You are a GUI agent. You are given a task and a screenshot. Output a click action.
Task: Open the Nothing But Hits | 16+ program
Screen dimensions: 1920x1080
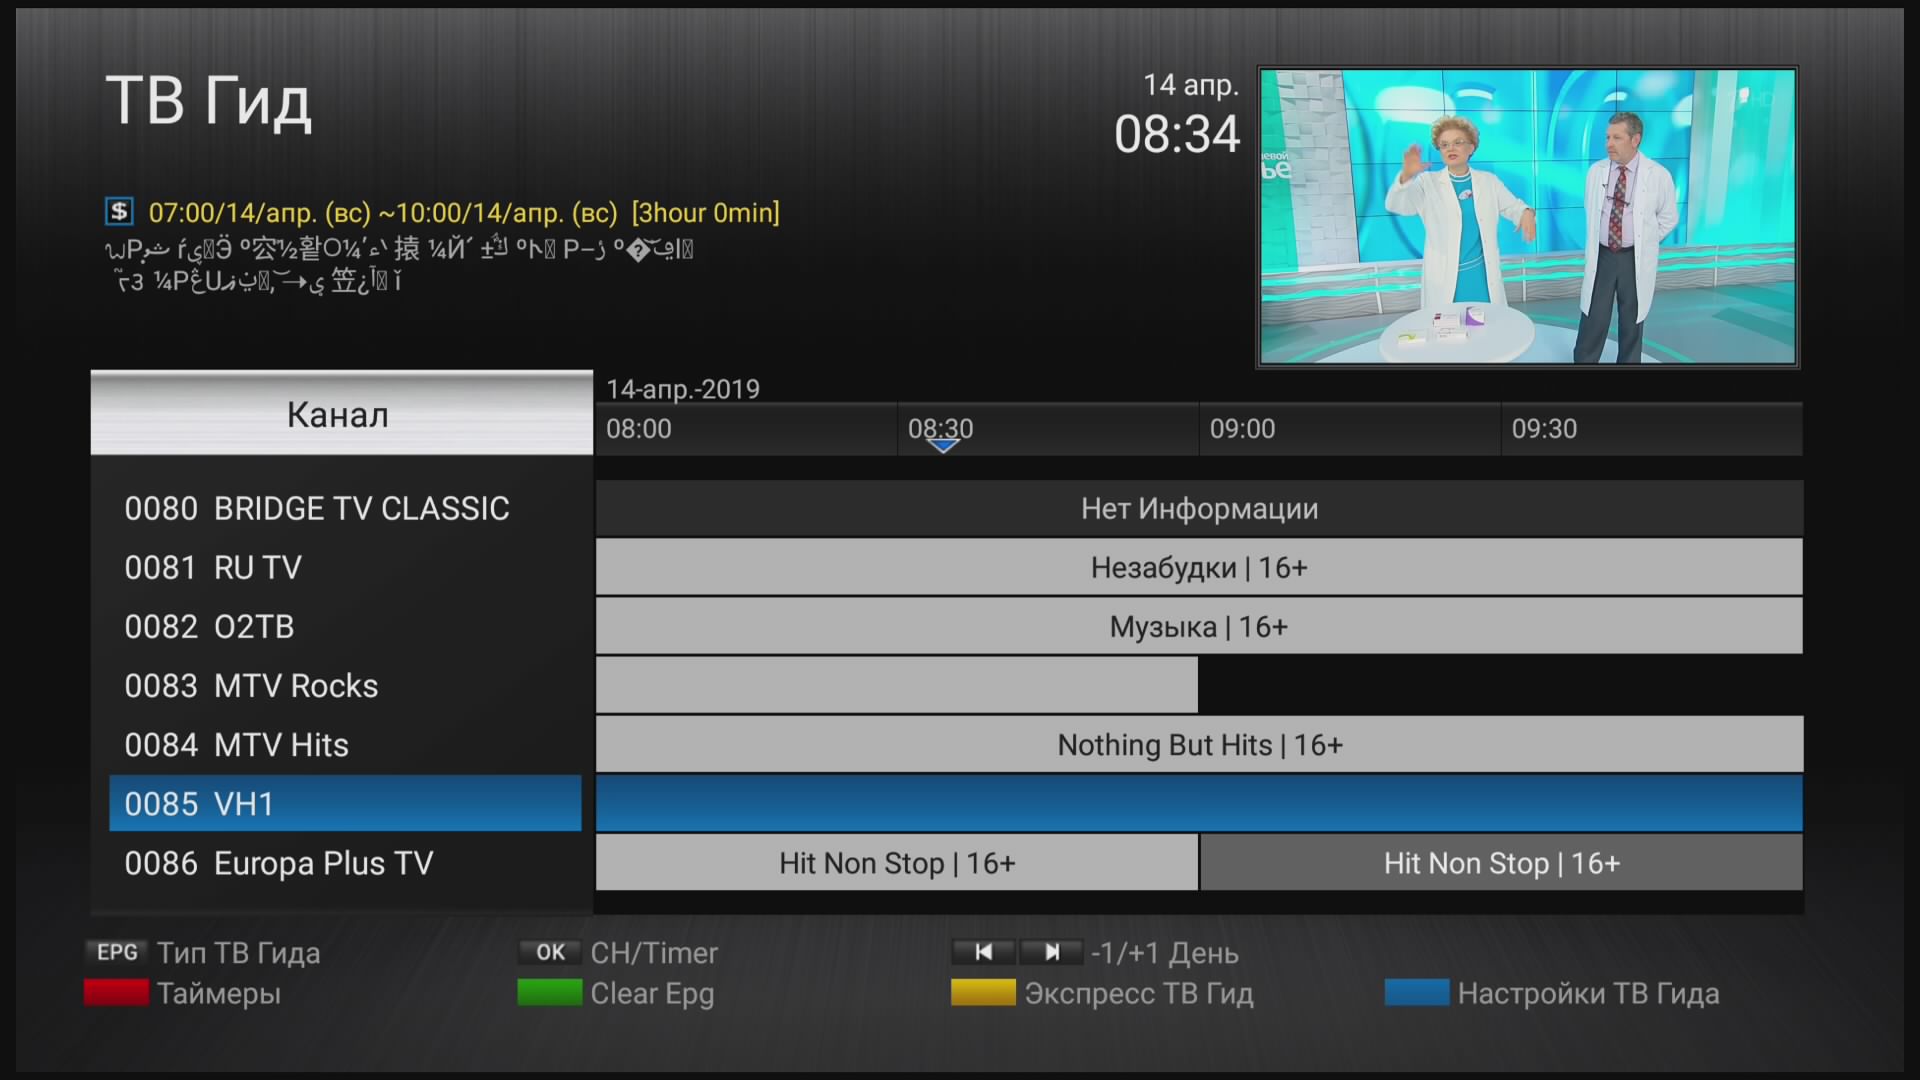1199,744
